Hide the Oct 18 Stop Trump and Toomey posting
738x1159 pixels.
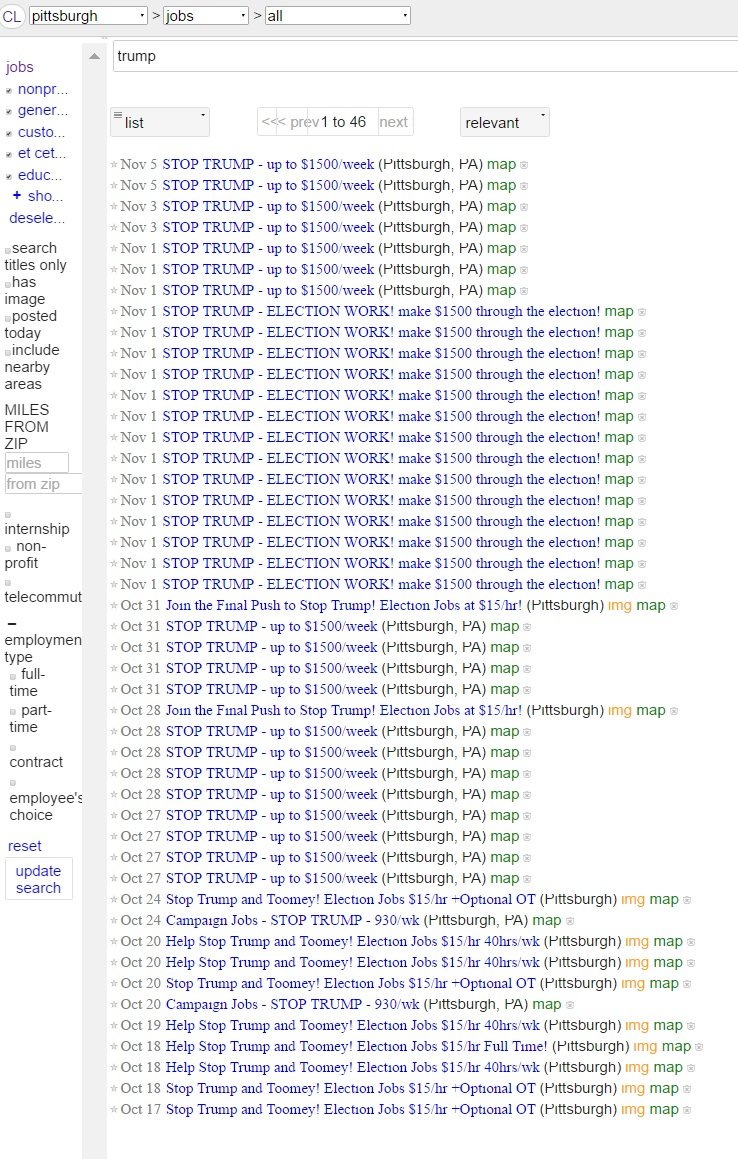pos(686,1090)
